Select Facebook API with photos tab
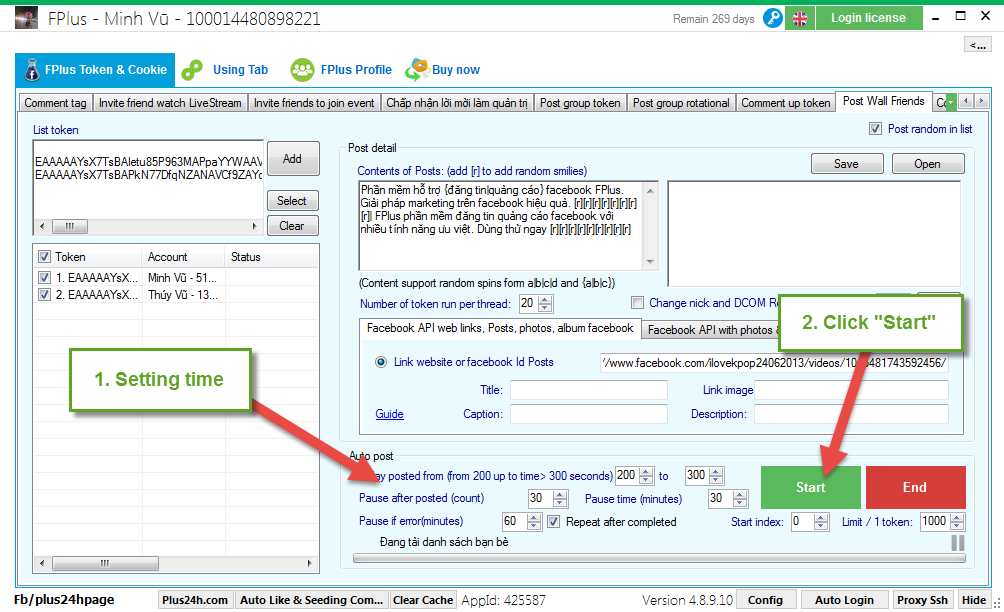The image size is (1004, 612). point(711,330)
